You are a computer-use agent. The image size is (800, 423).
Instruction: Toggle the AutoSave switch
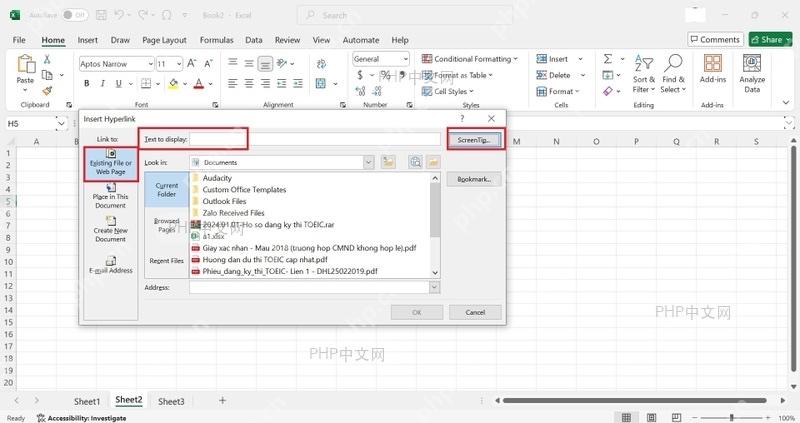tap(75, 15)
